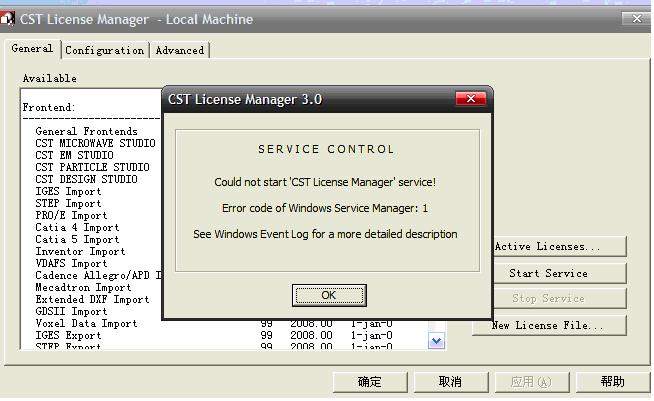Select the IGES Import row
The width and height of the screenshot is (654, 401).
[68, 192]
